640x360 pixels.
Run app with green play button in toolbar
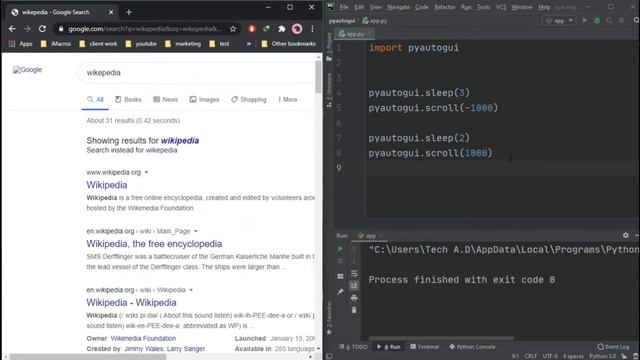point(584,20)
